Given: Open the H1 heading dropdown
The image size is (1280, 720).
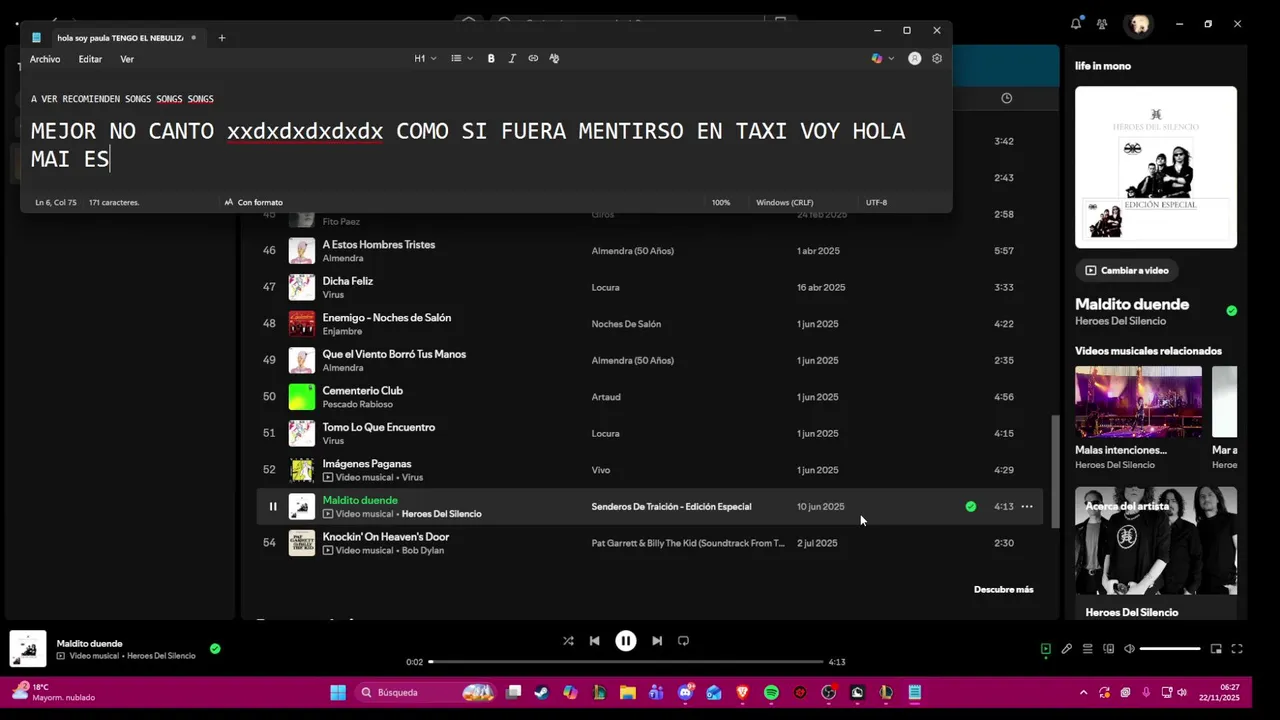Looking at the screenshot, I should coord(425,59).
